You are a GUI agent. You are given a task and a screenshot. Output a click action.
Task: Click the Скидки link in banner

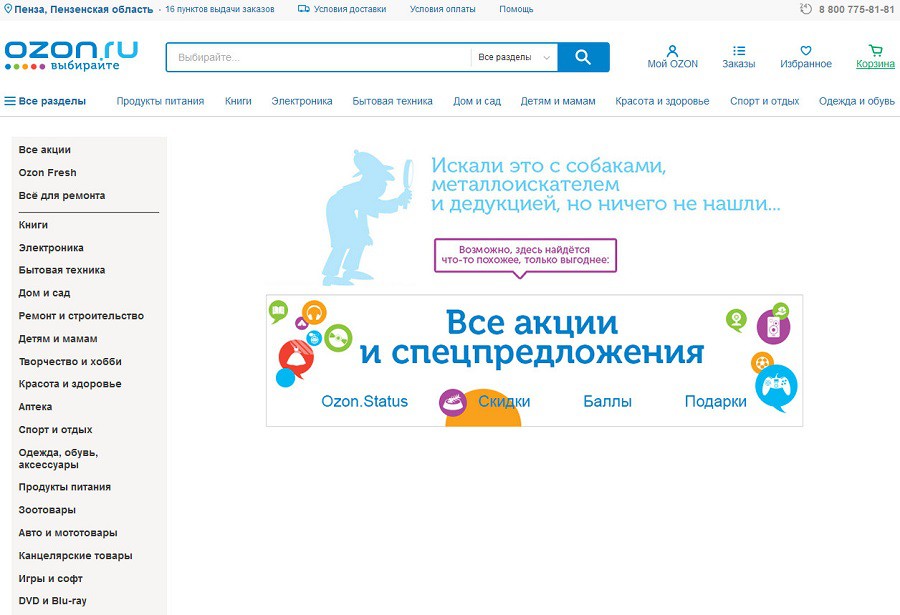(x=504, y=401)
